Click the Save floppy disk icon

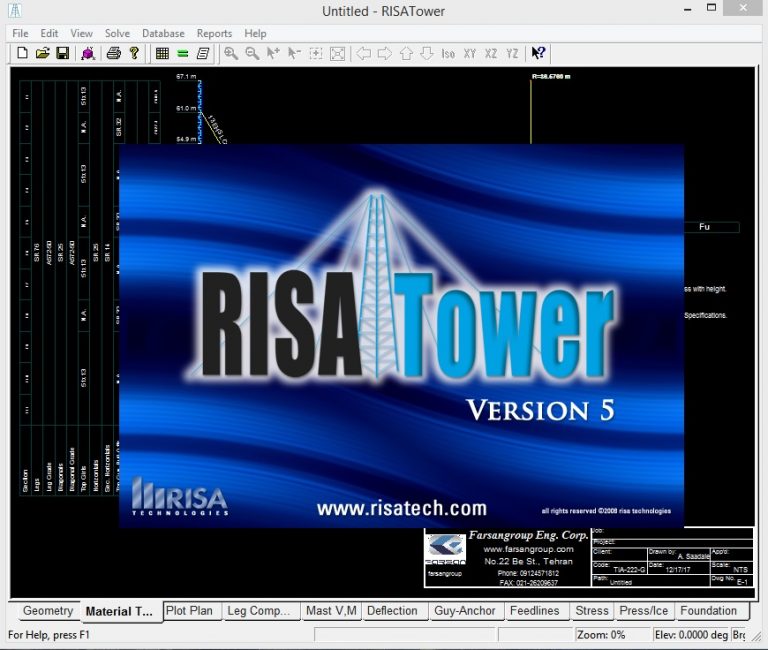(62, 53)
